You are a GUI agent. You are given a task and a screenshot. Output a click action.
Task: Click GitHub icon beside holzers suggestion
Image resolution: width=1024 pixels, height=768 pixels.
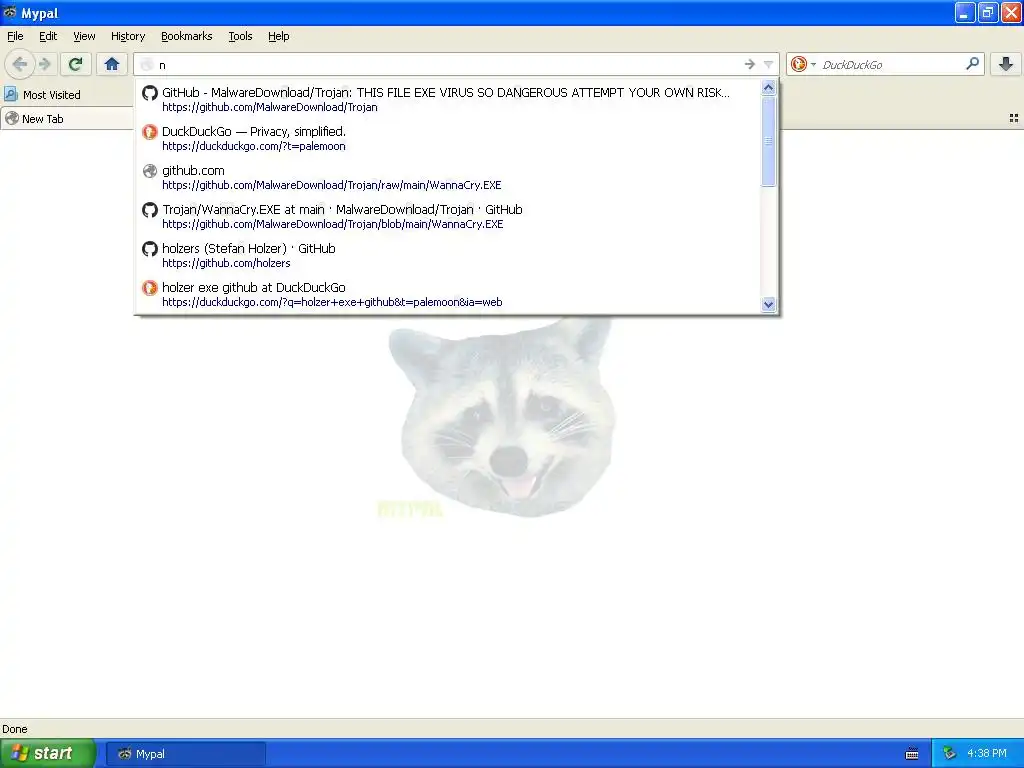click(x=150, y=249)
